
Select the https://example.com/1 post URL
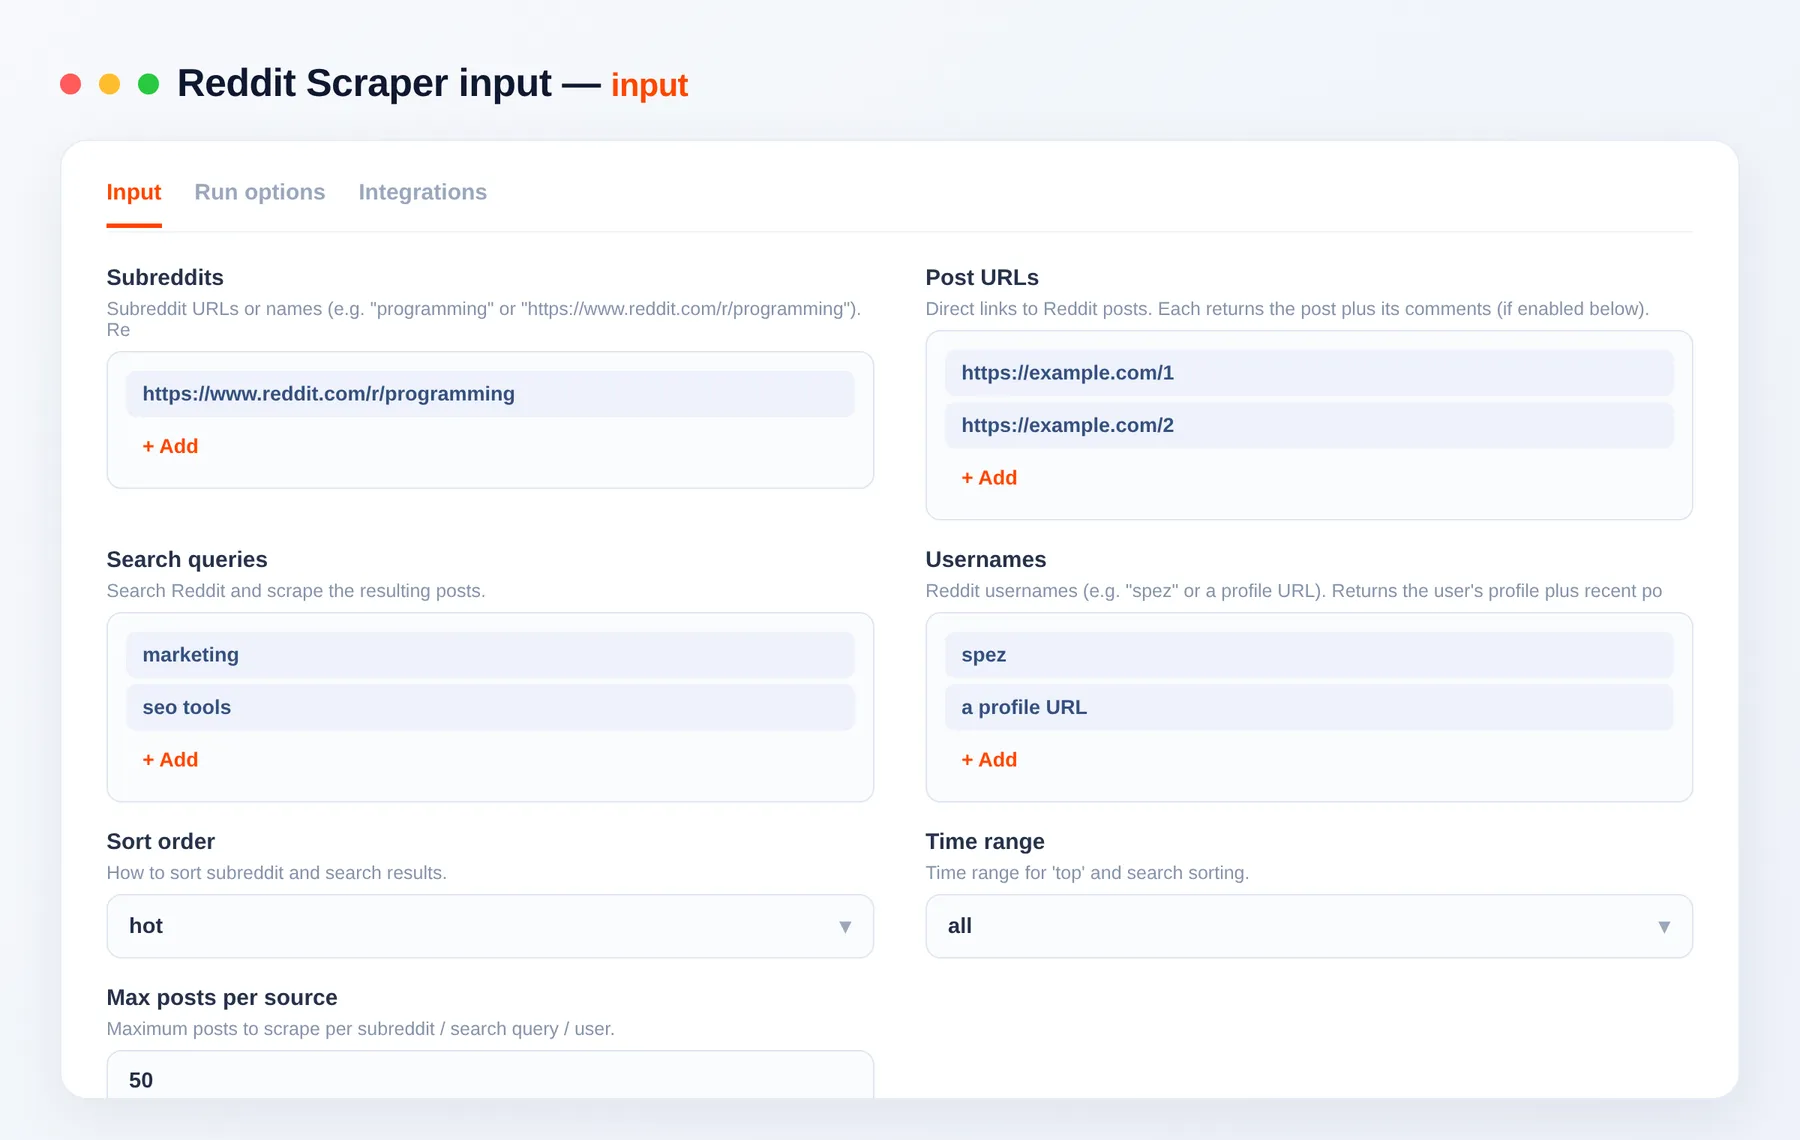(1309, 373)
